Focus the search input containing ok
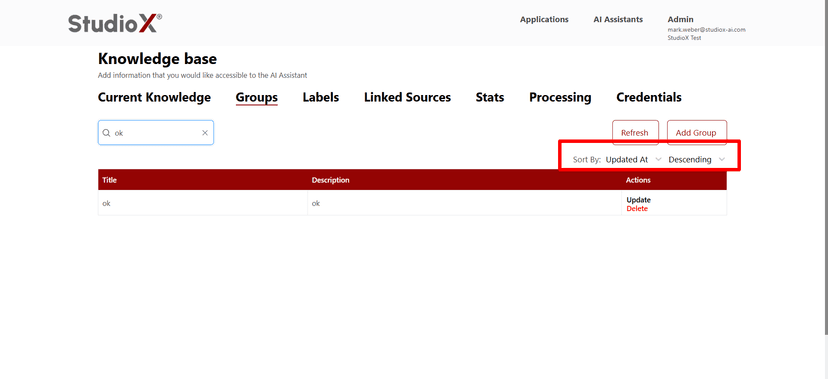This screenshot has width=828, height=379. pyautogui.click(x=156, y=132)
